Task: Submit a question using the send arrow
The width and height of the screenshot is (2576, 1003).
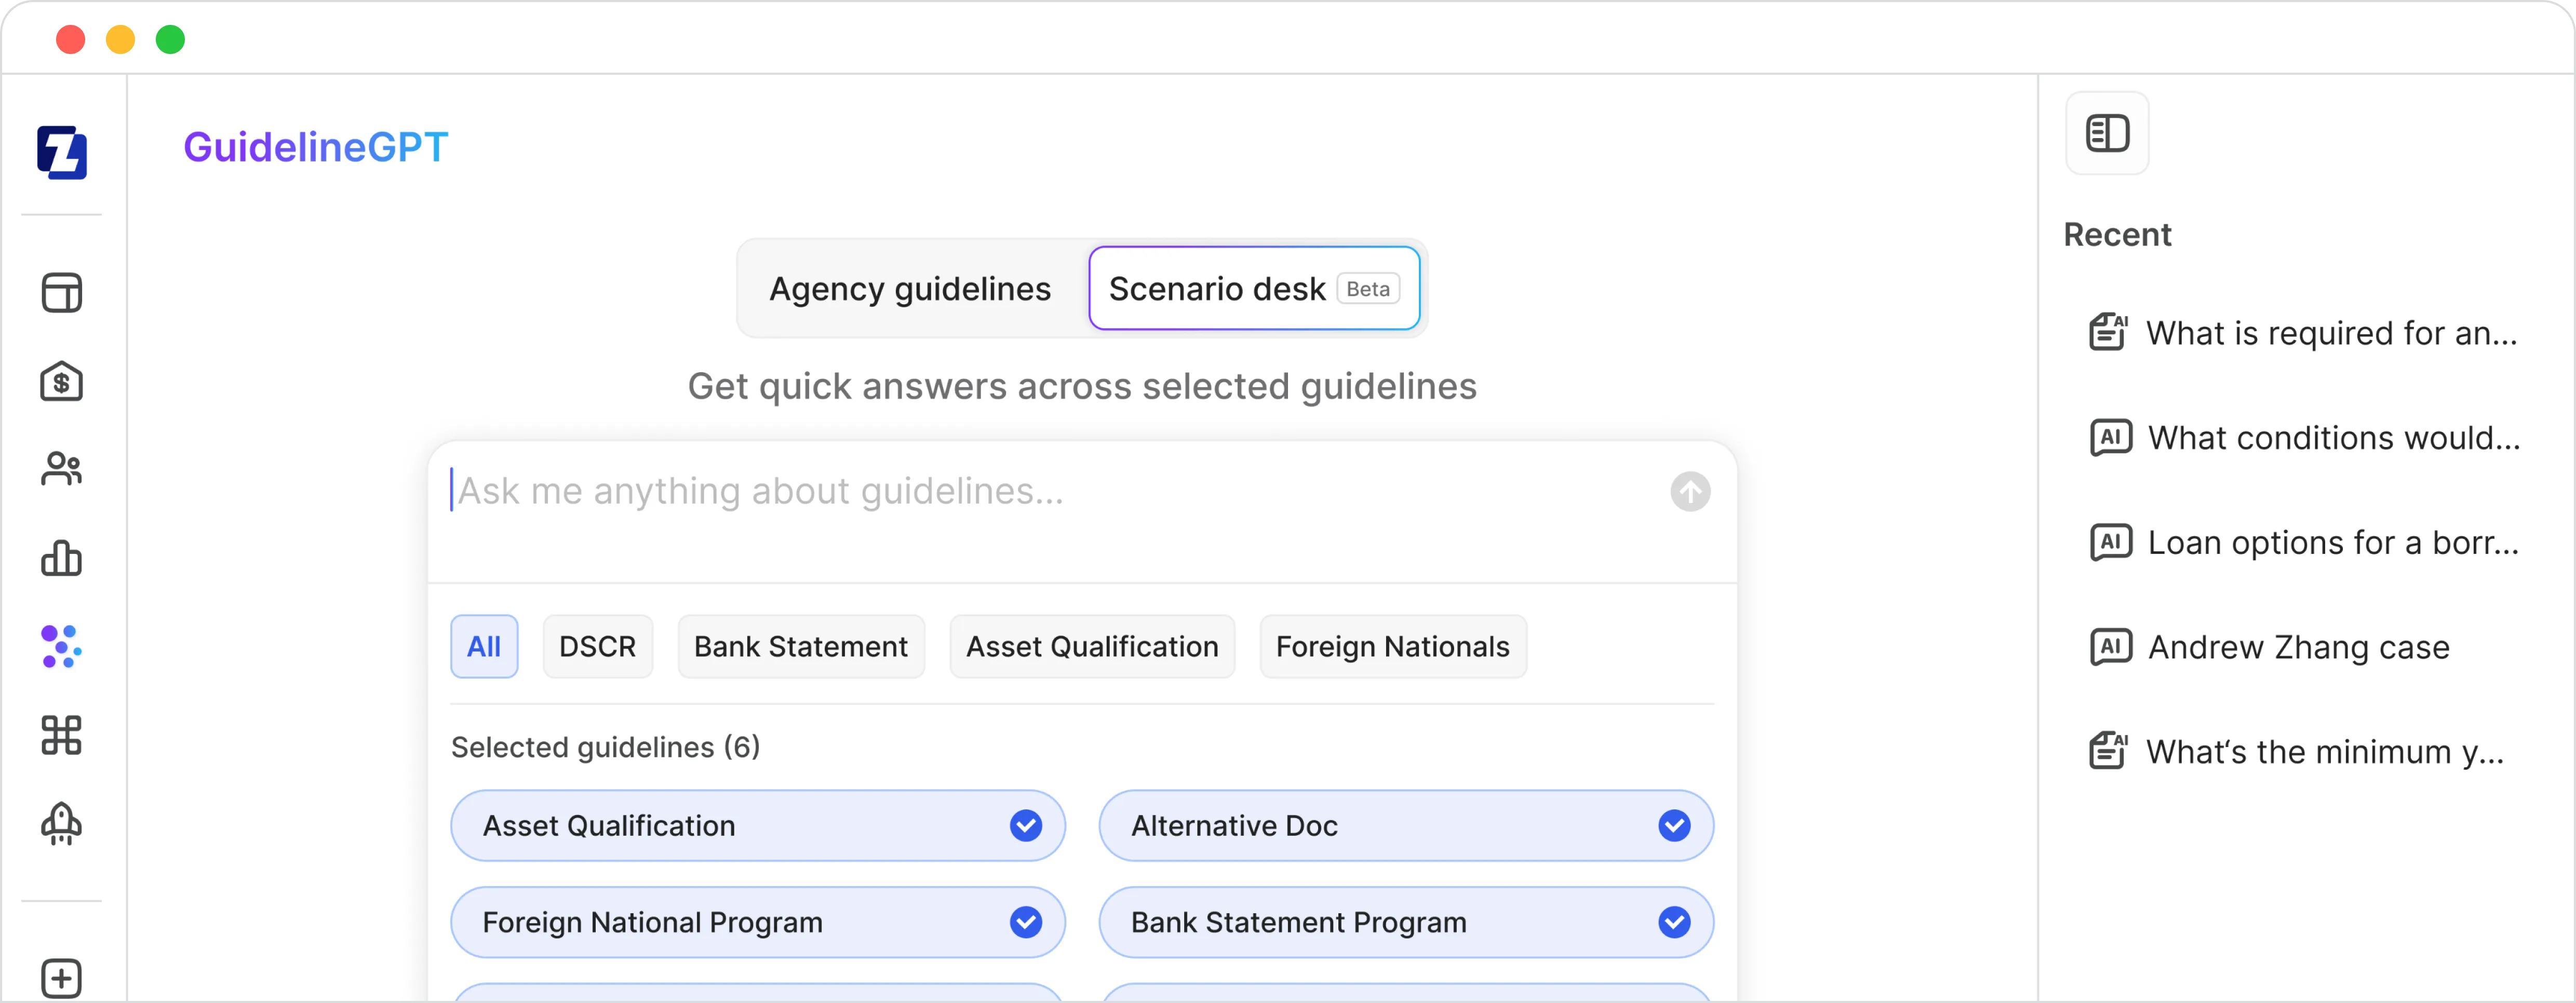Action: pos(1689,491)
